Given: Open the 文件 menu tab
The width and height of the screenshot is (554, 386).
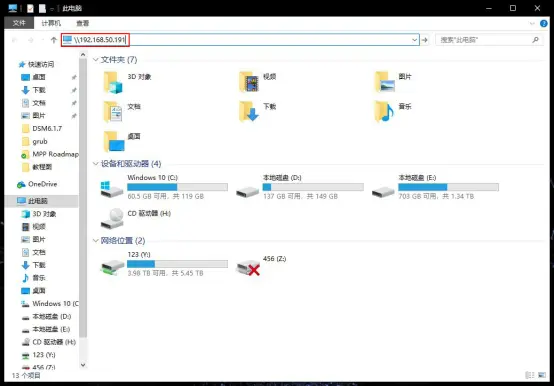Looking at the screenshot, I should click(19, 23).
